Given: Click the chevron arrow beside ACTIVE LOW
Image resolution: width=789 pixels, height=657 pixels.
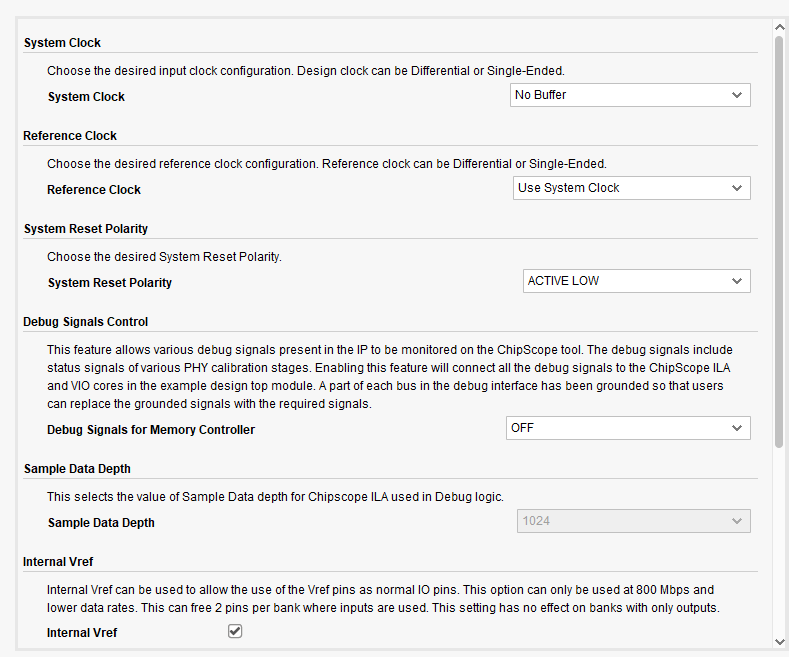Looking at the screenshot, I should (x=737, y=281).
